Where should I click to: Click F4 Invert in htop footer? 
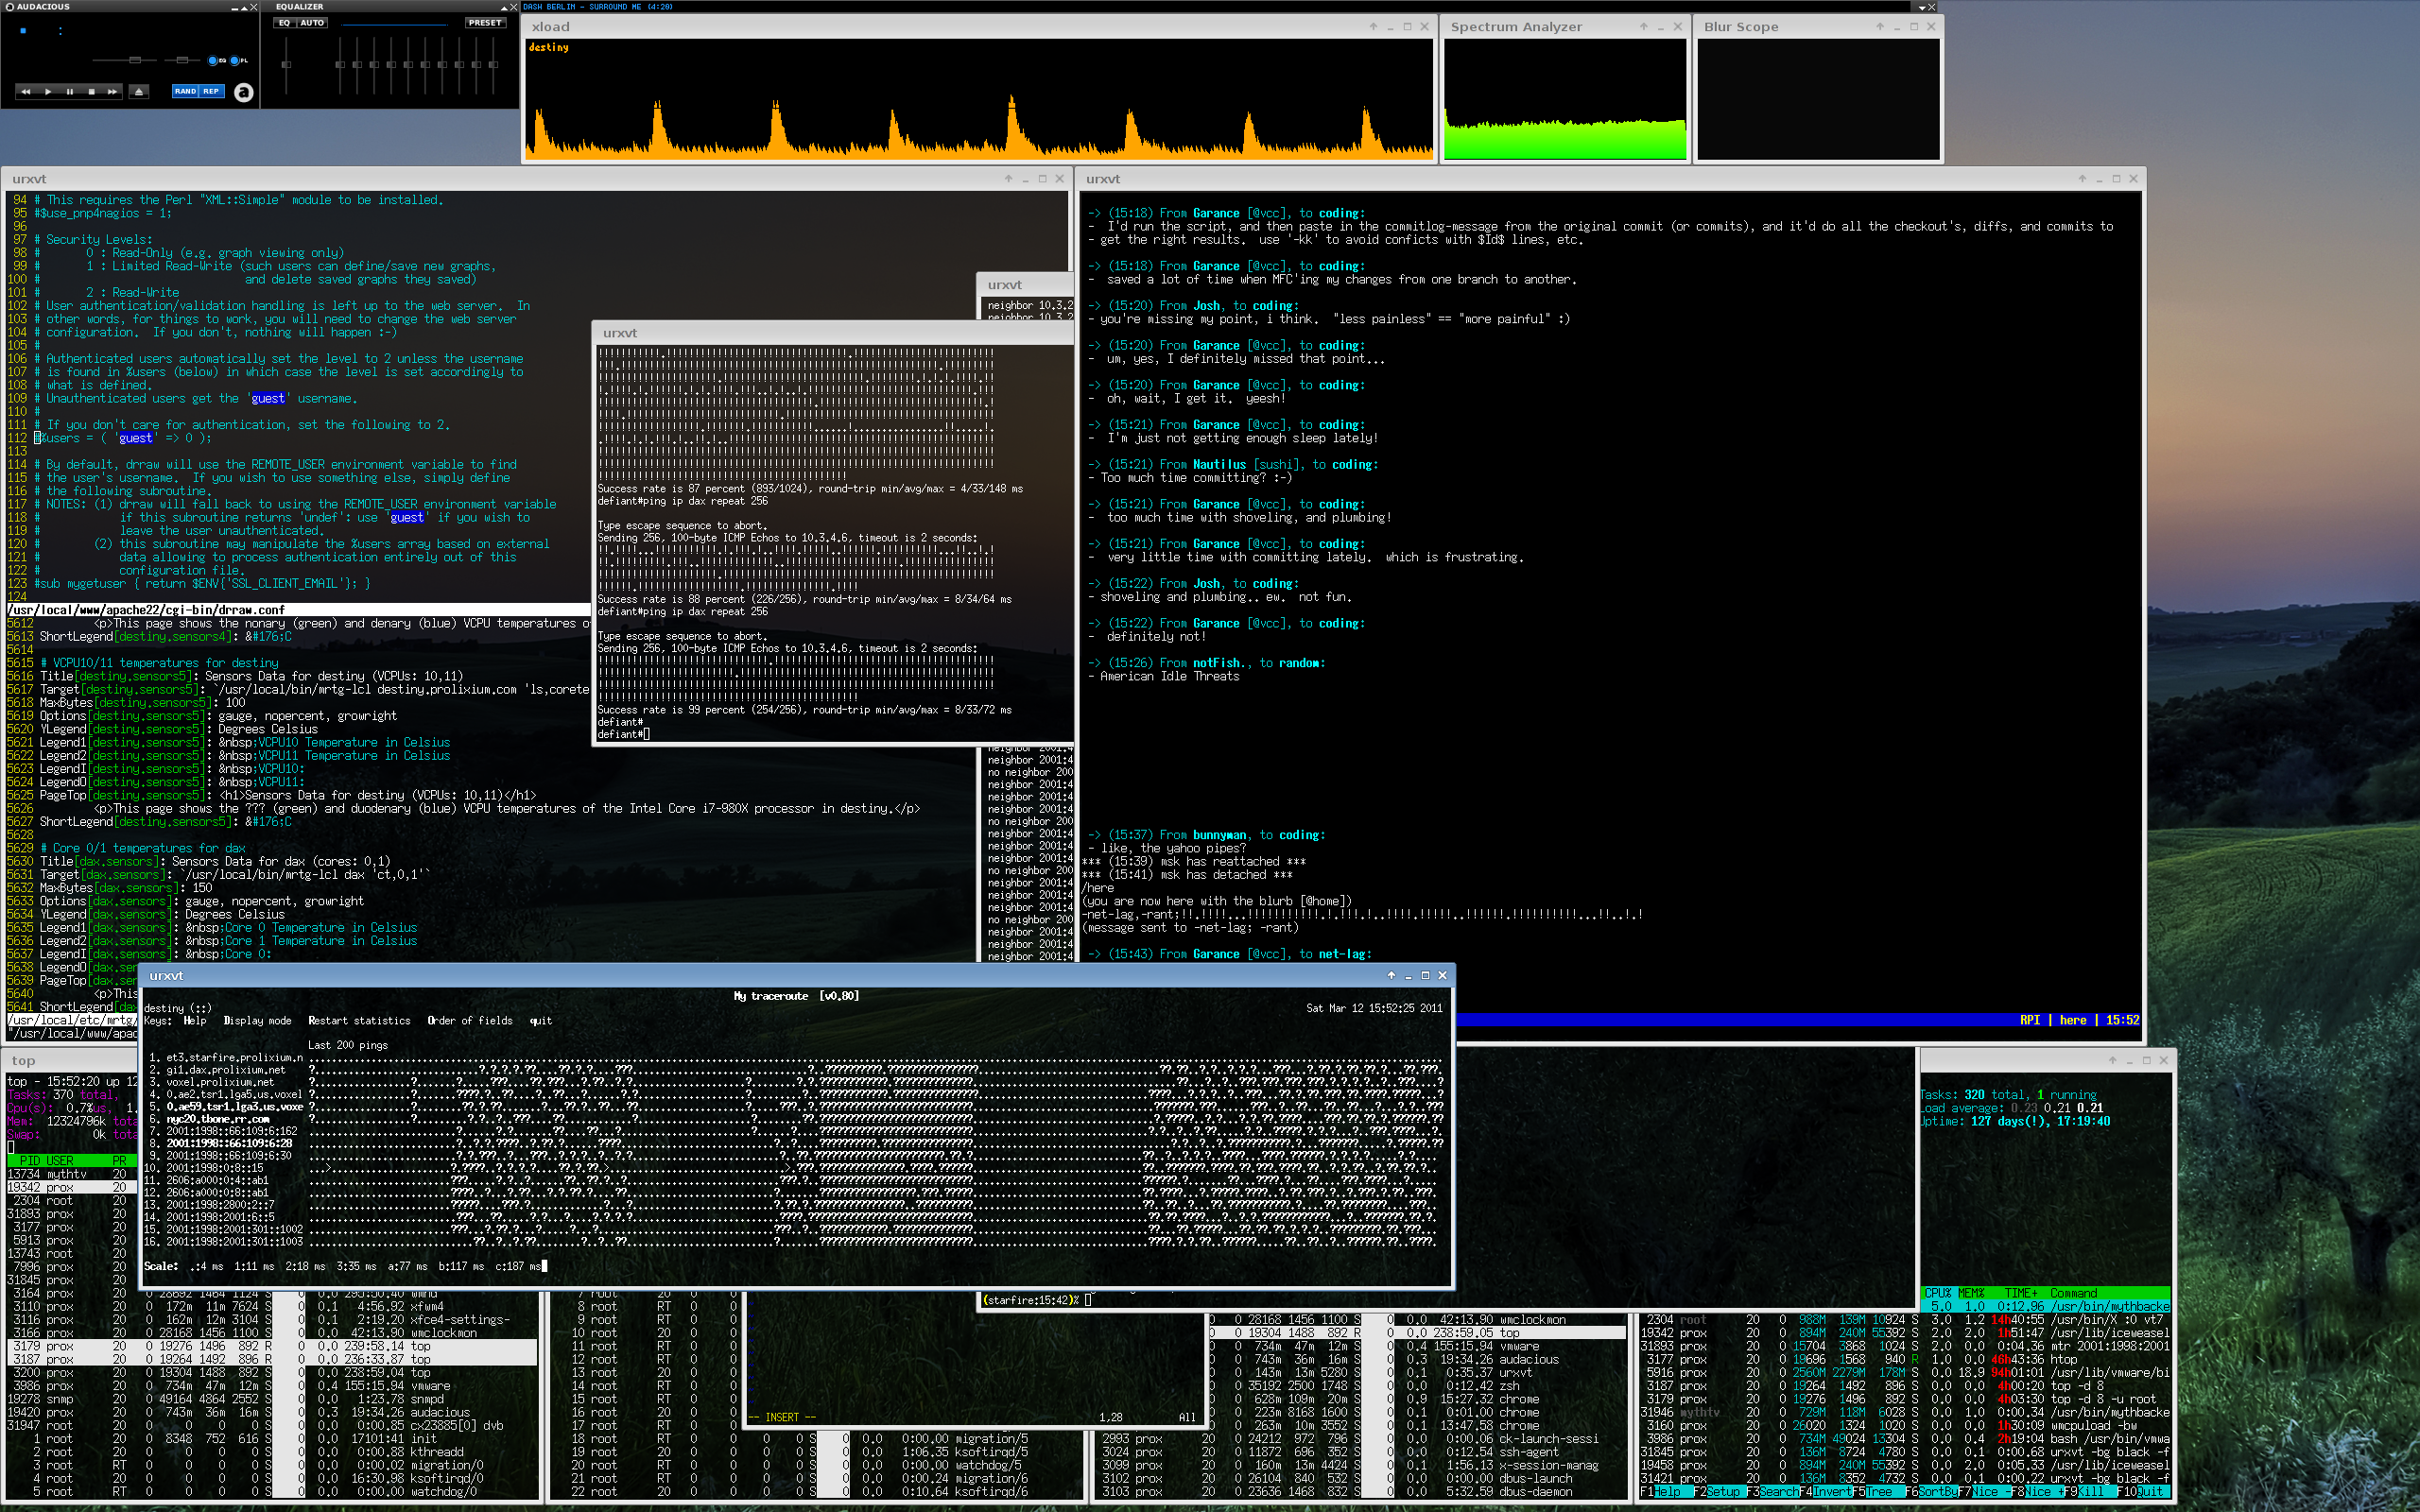(1825, 1492)
